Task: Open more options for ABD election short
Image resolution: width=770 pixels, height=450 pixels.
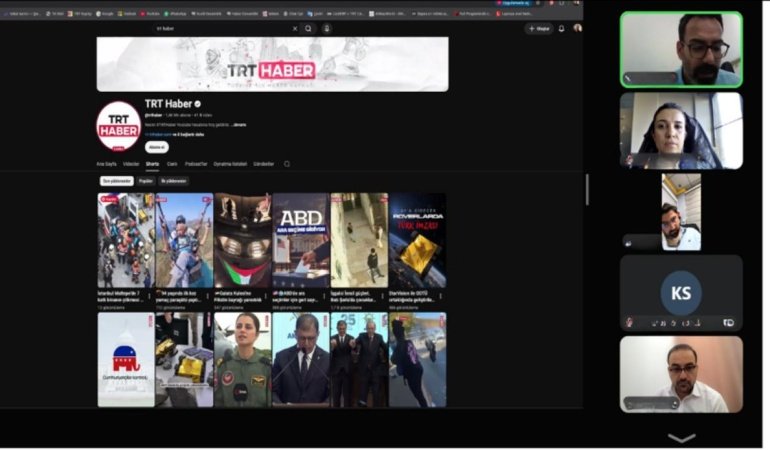Action: [x=324, y=296]
